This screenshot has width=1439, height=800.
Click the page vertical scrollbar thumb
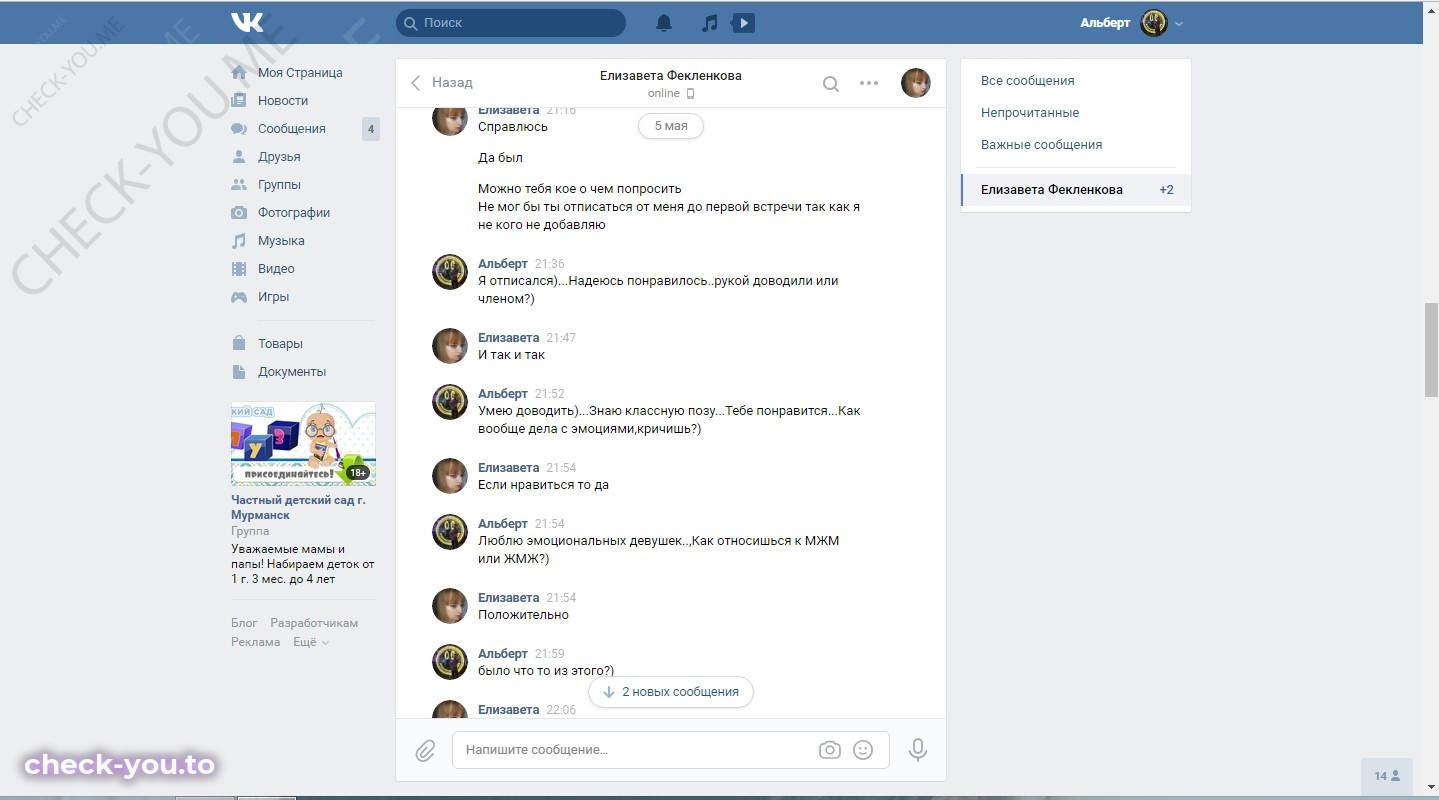pos(1431,348)
